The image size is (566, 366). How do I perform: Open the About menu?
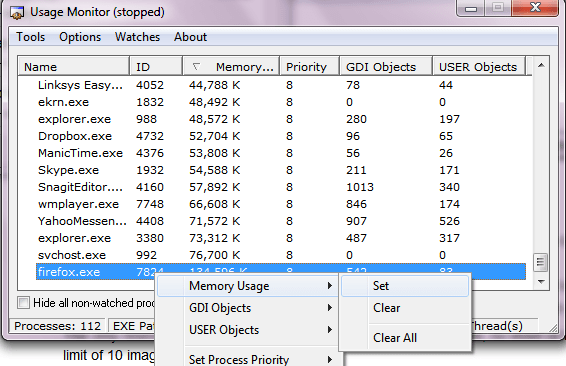tap(191, 37)
